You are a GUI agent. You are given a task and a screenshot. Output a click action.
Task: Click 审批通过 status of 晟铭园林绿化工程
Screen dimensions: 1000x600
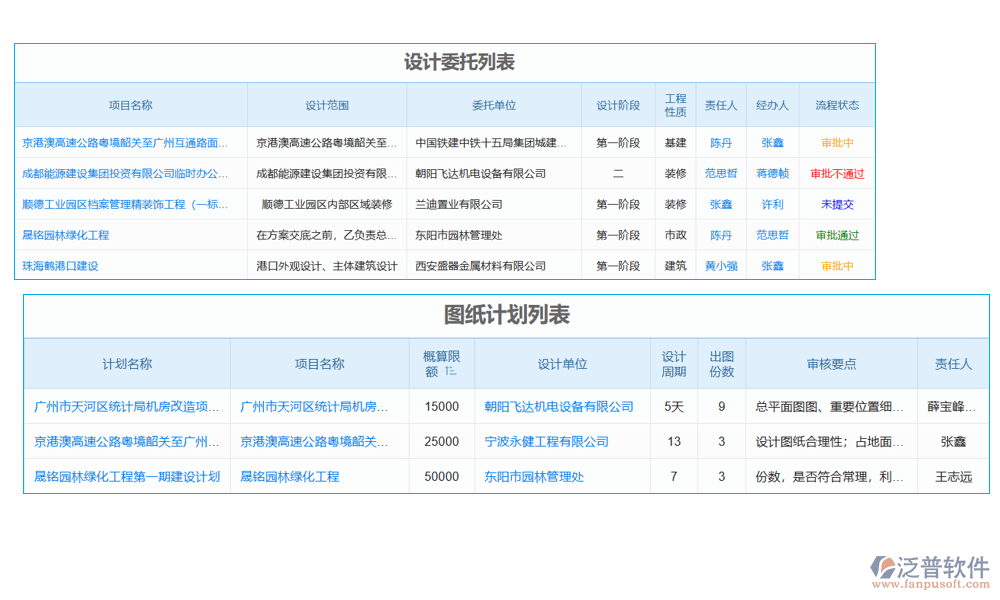tap(837, 235)
